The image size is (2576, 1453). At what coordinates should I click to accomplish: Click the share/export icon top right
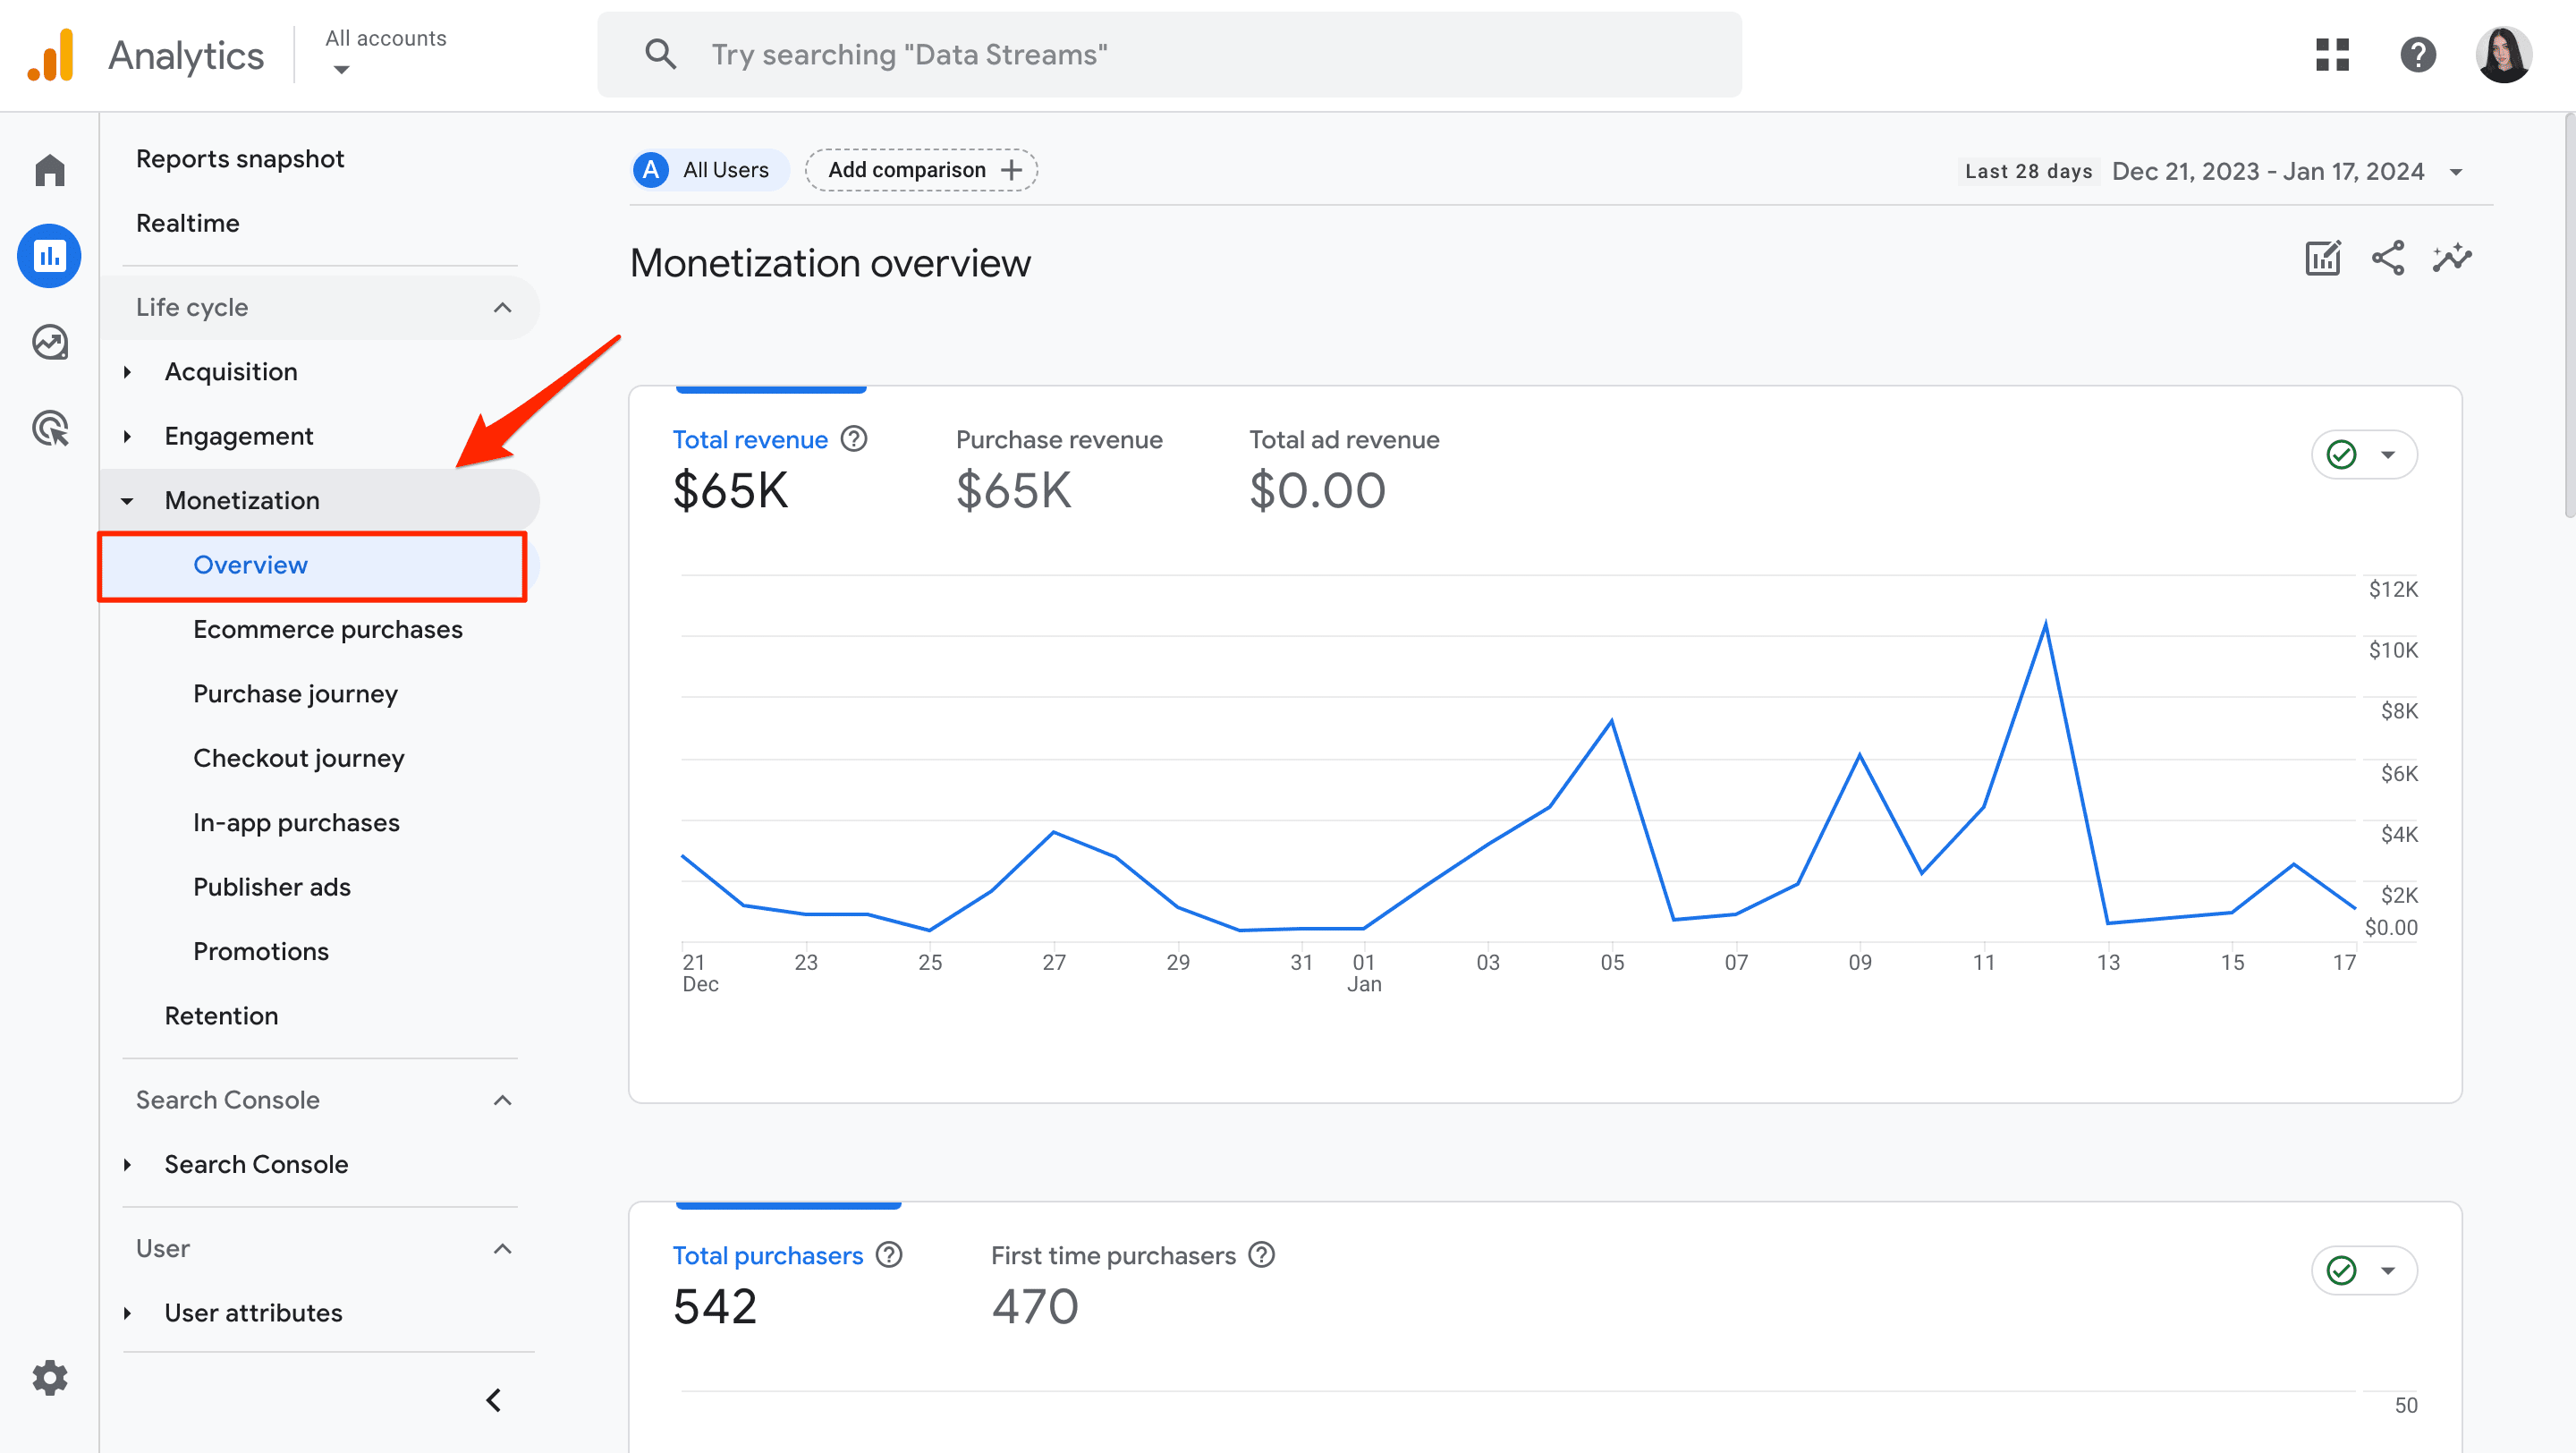tap(2388, 259)
